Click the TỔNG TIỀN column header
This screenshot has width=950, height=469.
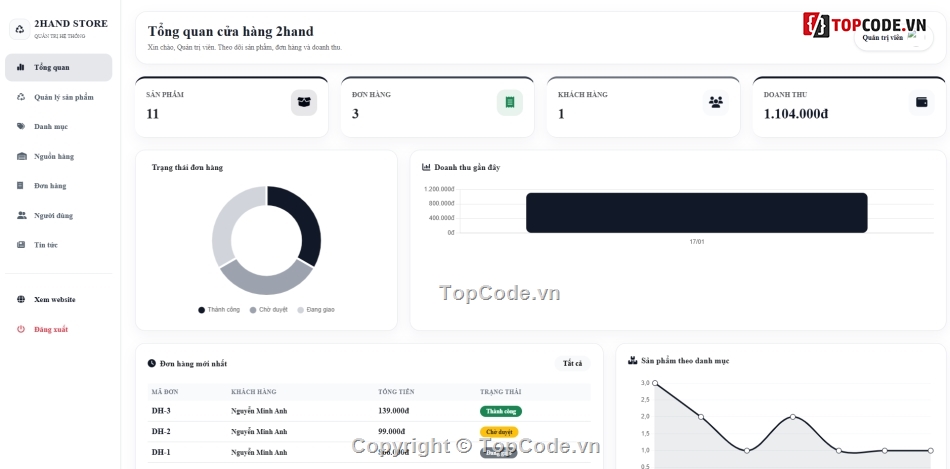click(x=396, y=392)
